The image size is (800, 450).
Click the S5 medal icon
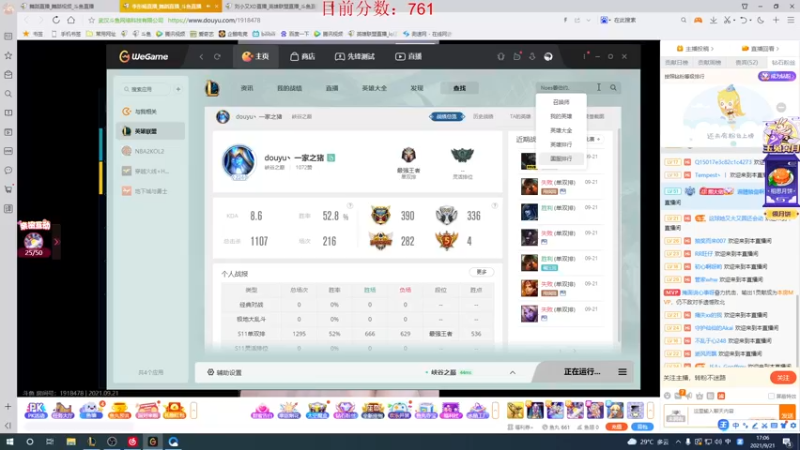coord(446,240)
